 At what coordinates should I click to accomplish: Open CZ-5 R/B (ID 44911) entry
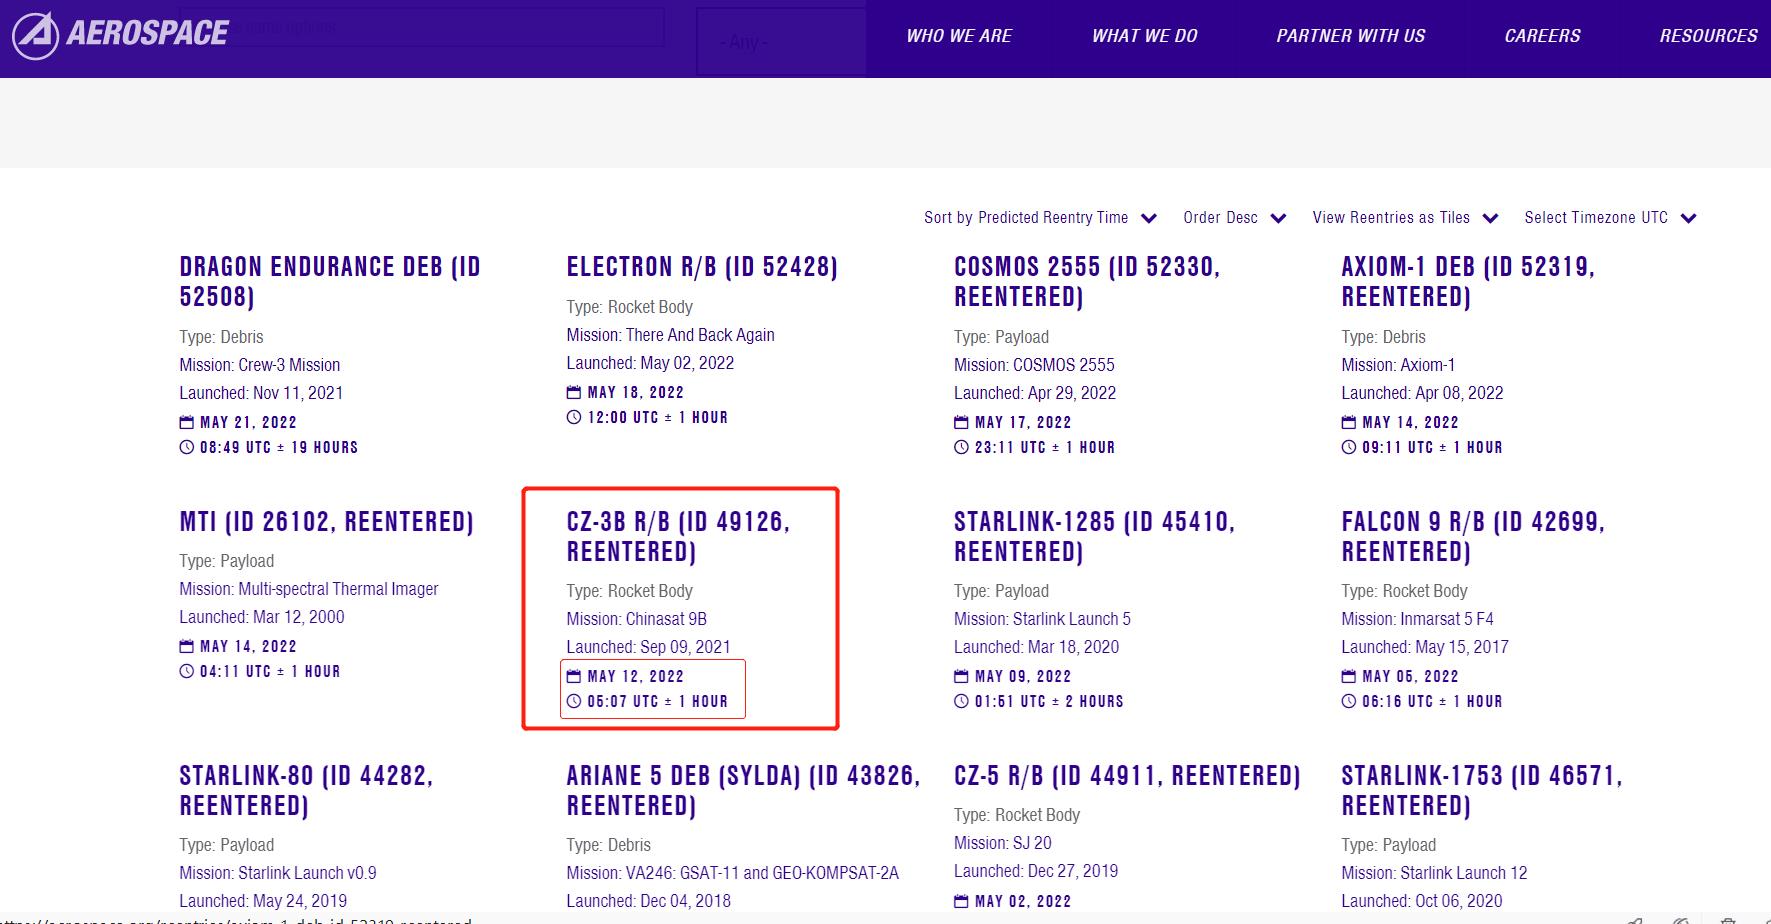1127,776
